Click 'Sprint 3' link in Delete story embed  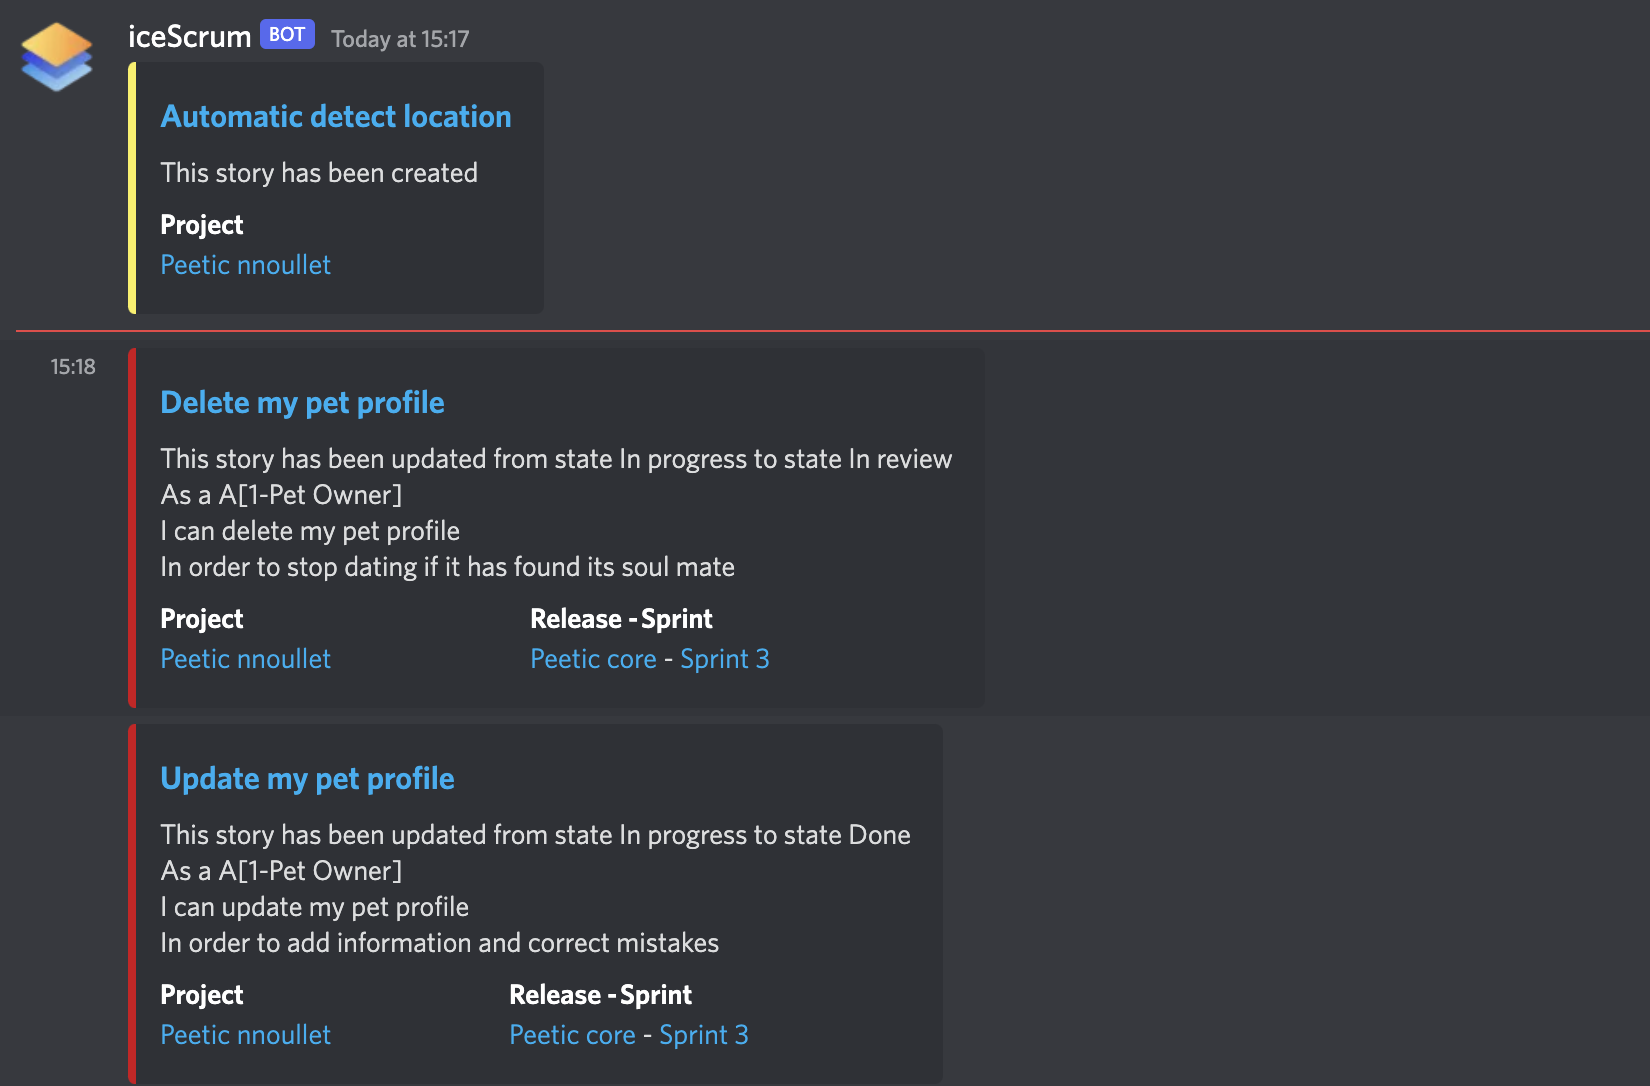click(x=724, y=658)
